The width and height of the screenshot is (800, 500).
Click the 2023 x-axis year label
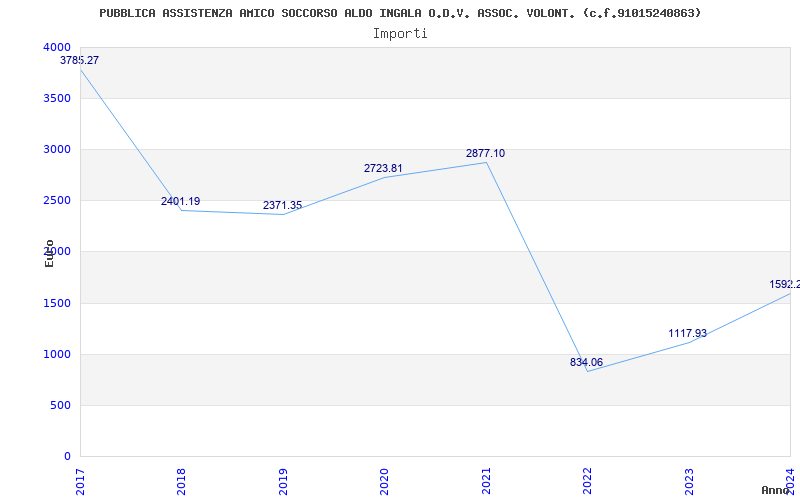click(x=689, y=481)
